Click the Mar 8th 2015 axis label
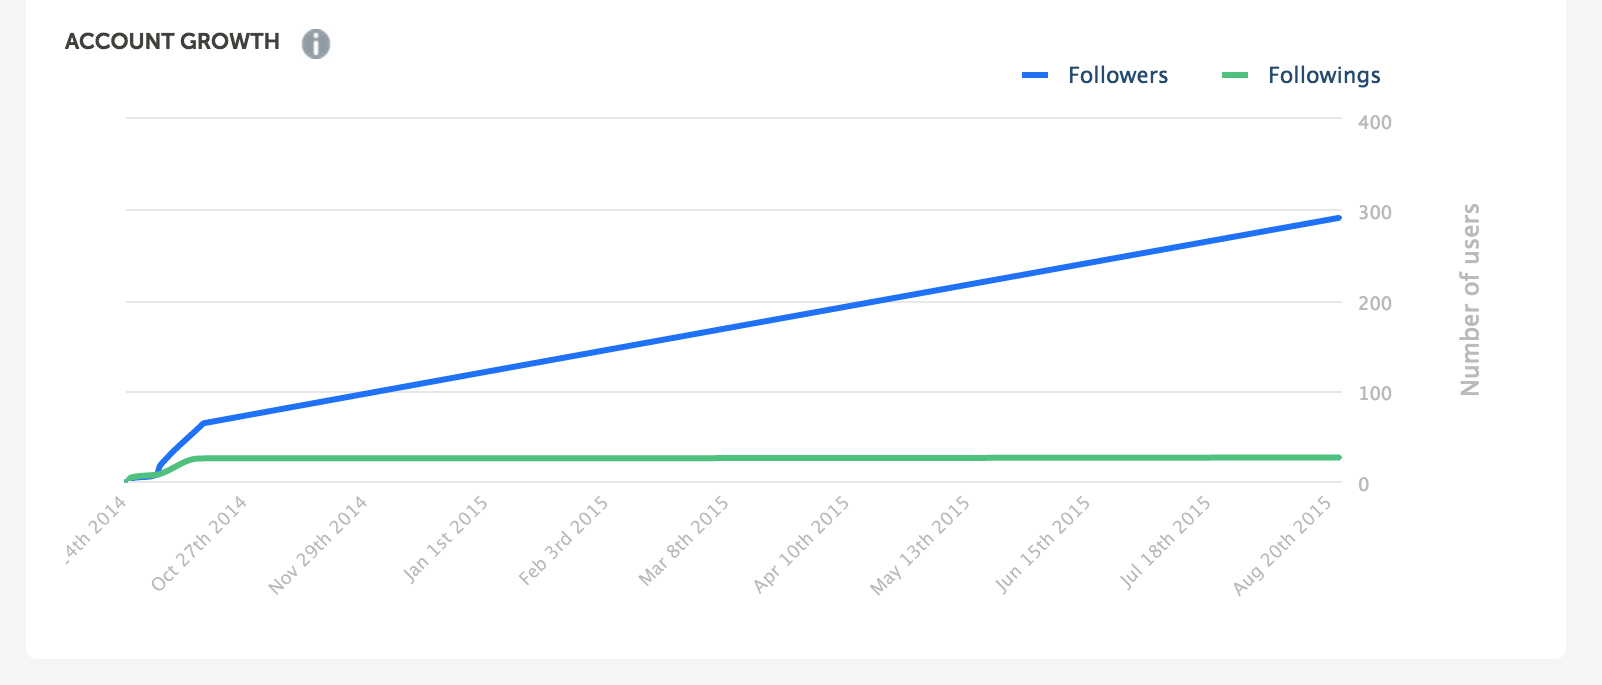This screenshot has height=685, width=1602. (x=684, y=542)
